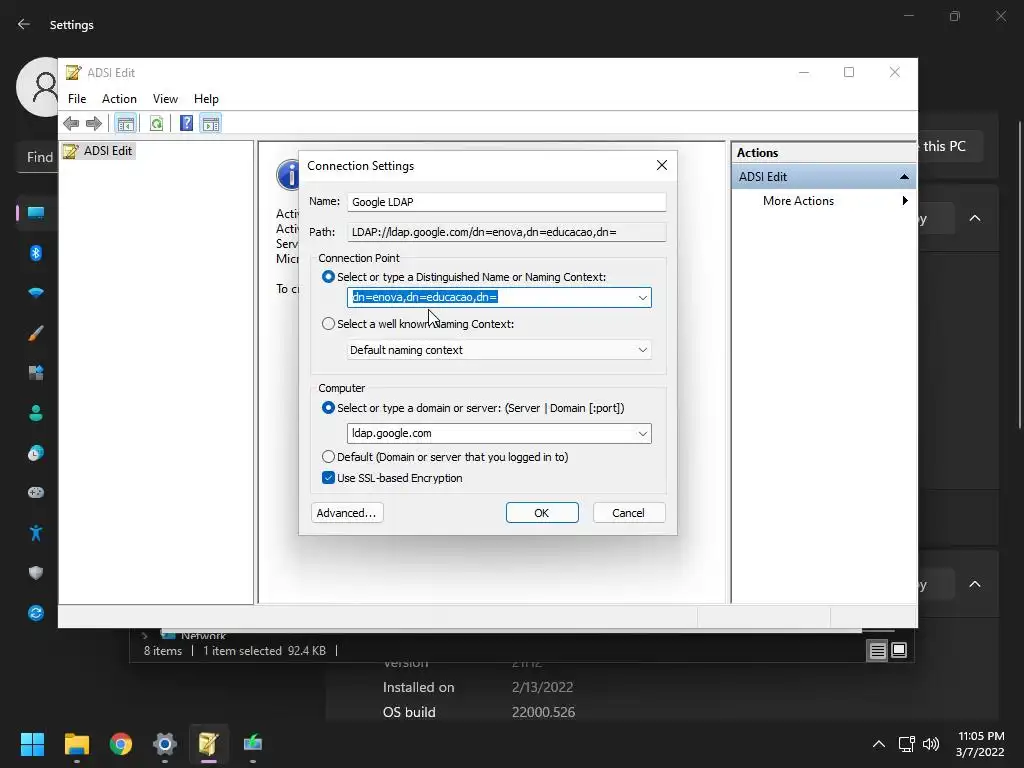Open the File menu in ADSI Edit
The height and width of the screenshot is (768, 1024).
coord(77,99)
